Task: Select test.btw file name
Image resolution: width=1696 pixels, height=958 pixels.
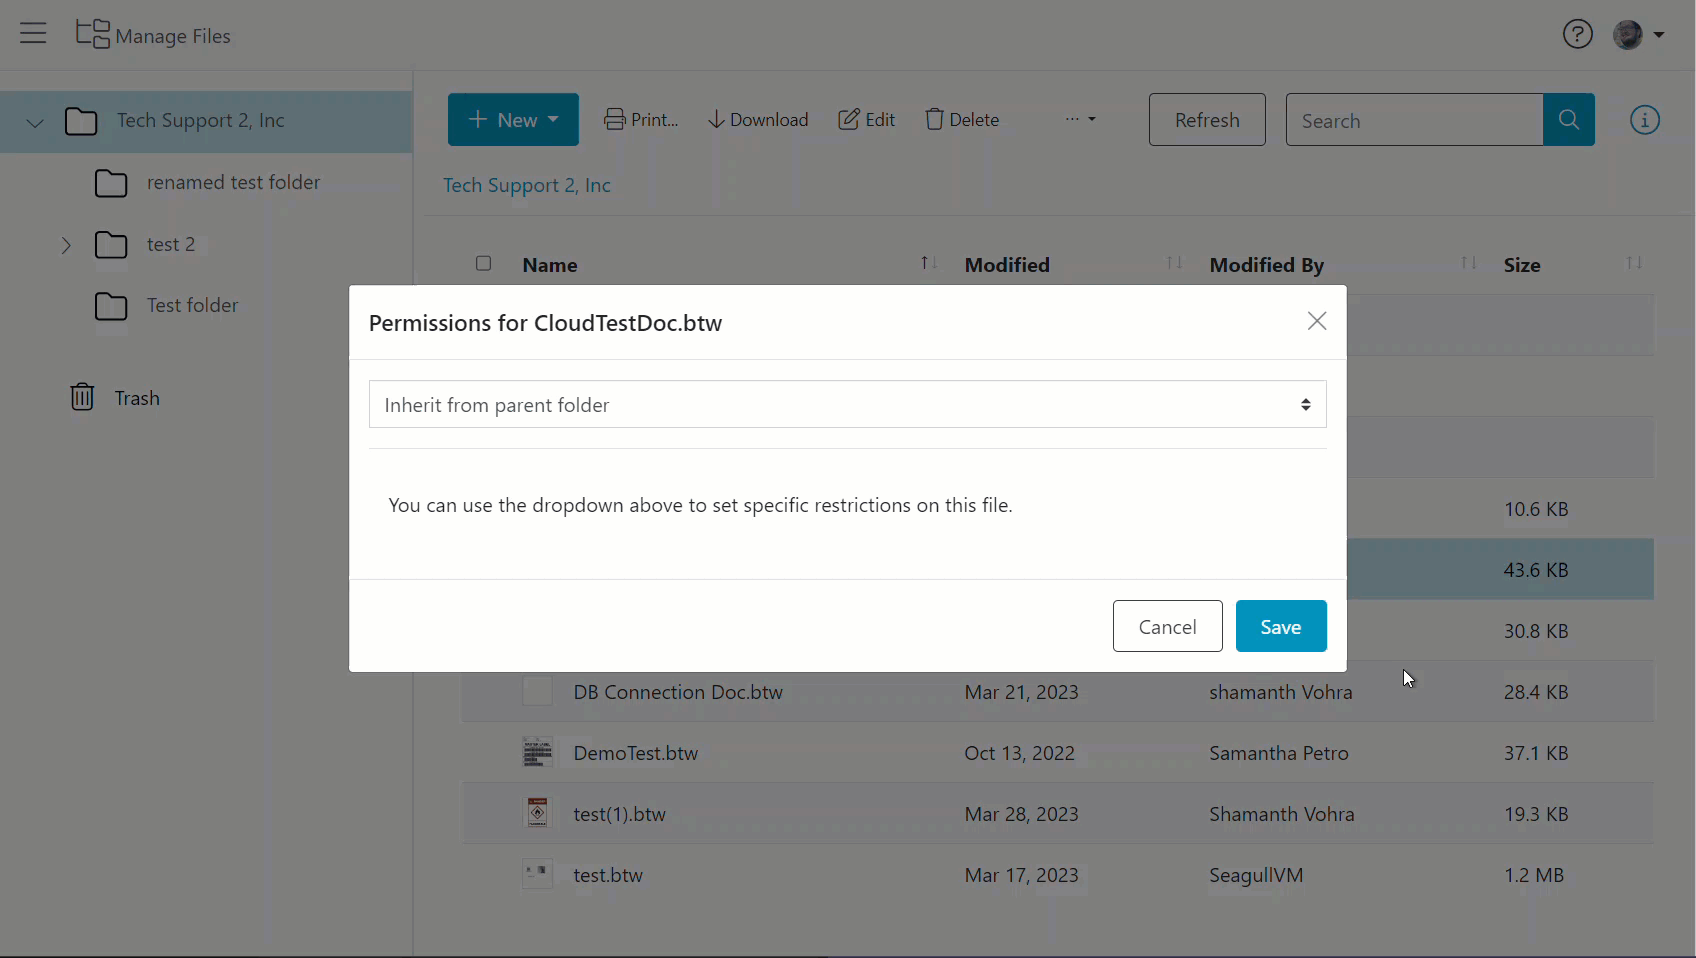Action: coord(608,875)
